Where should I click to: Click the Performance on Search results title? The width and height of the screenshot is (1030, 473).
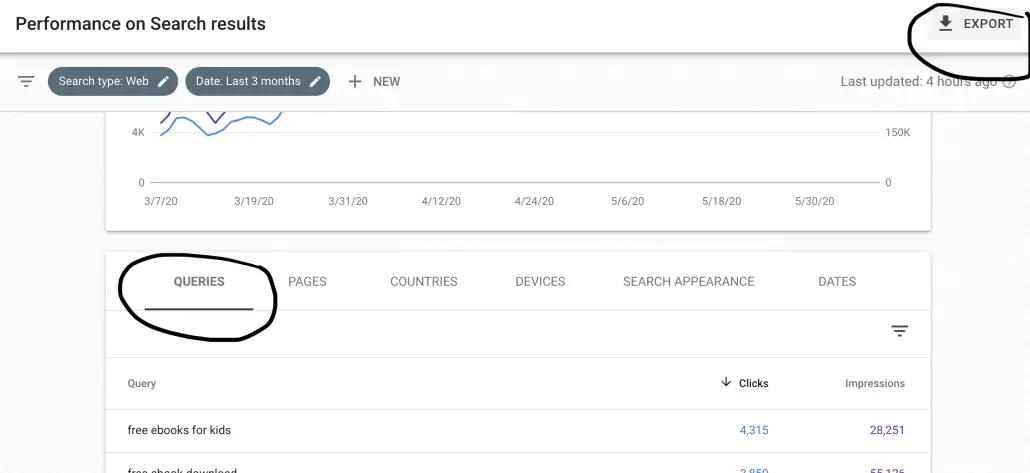(141, 24)
